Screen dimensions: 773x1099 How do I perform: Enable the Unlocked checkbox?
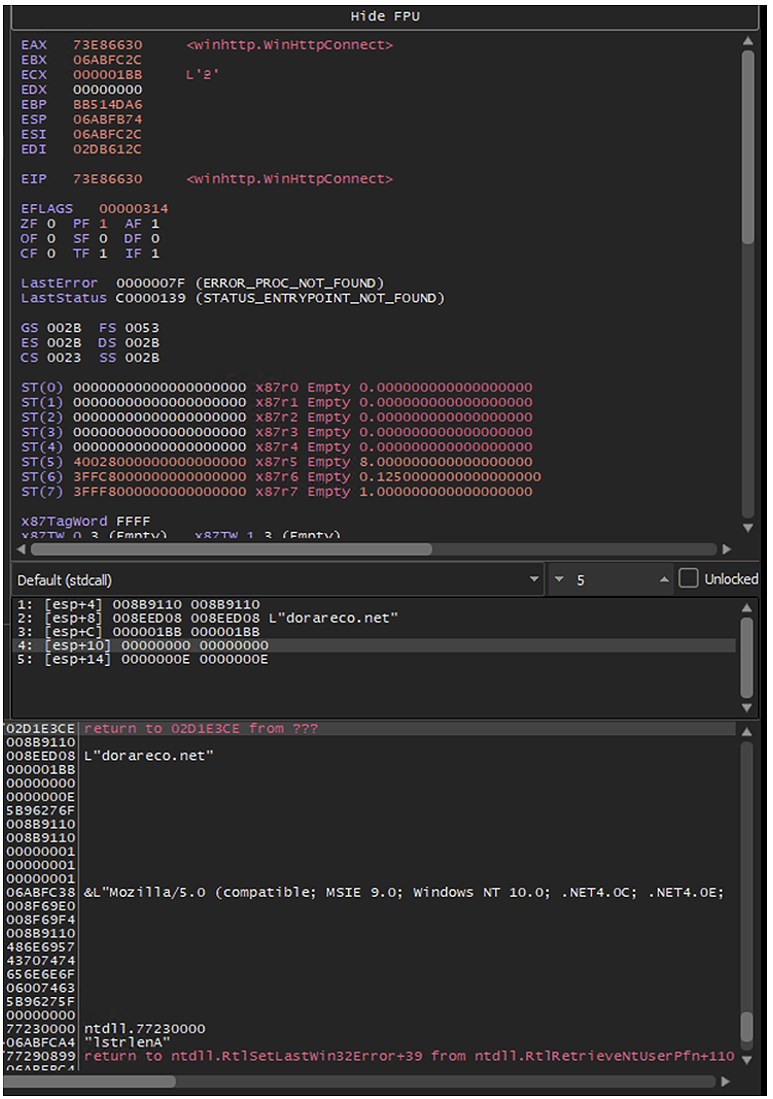[x=688, y=579]
